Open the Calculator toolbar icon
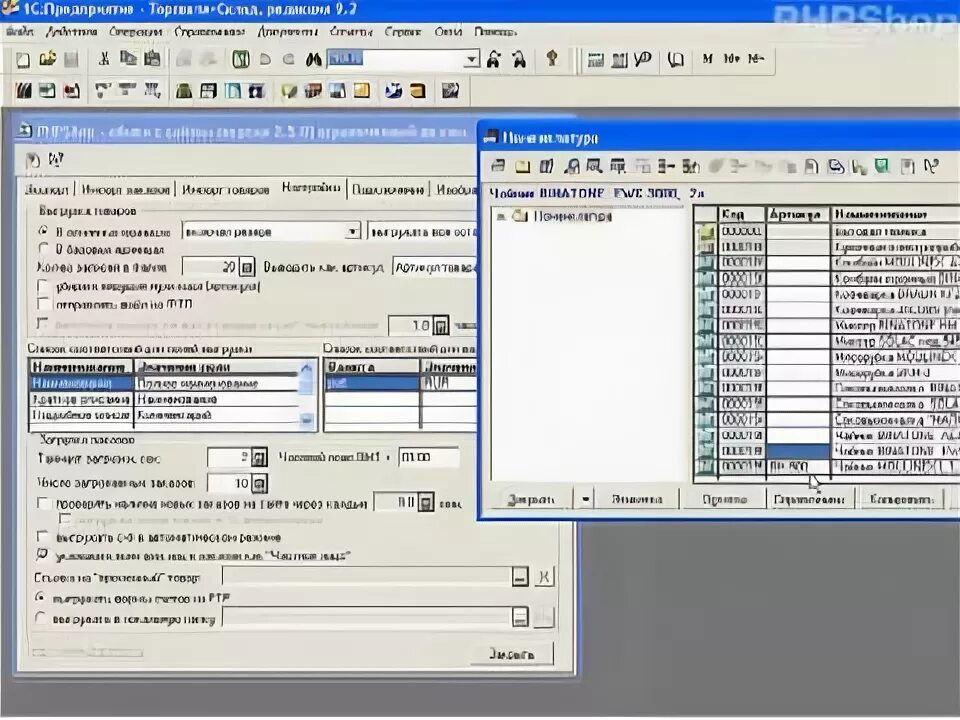The width and height of the screenshot is (960, 720). coord(595,59)
